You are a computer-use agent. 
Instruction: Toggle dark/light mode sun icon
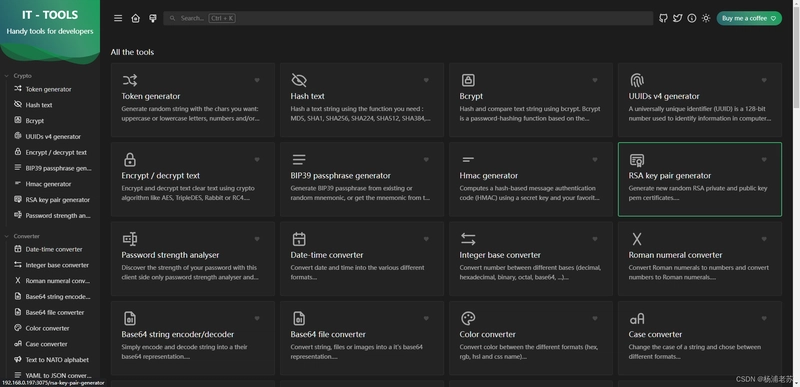(706, 18)
